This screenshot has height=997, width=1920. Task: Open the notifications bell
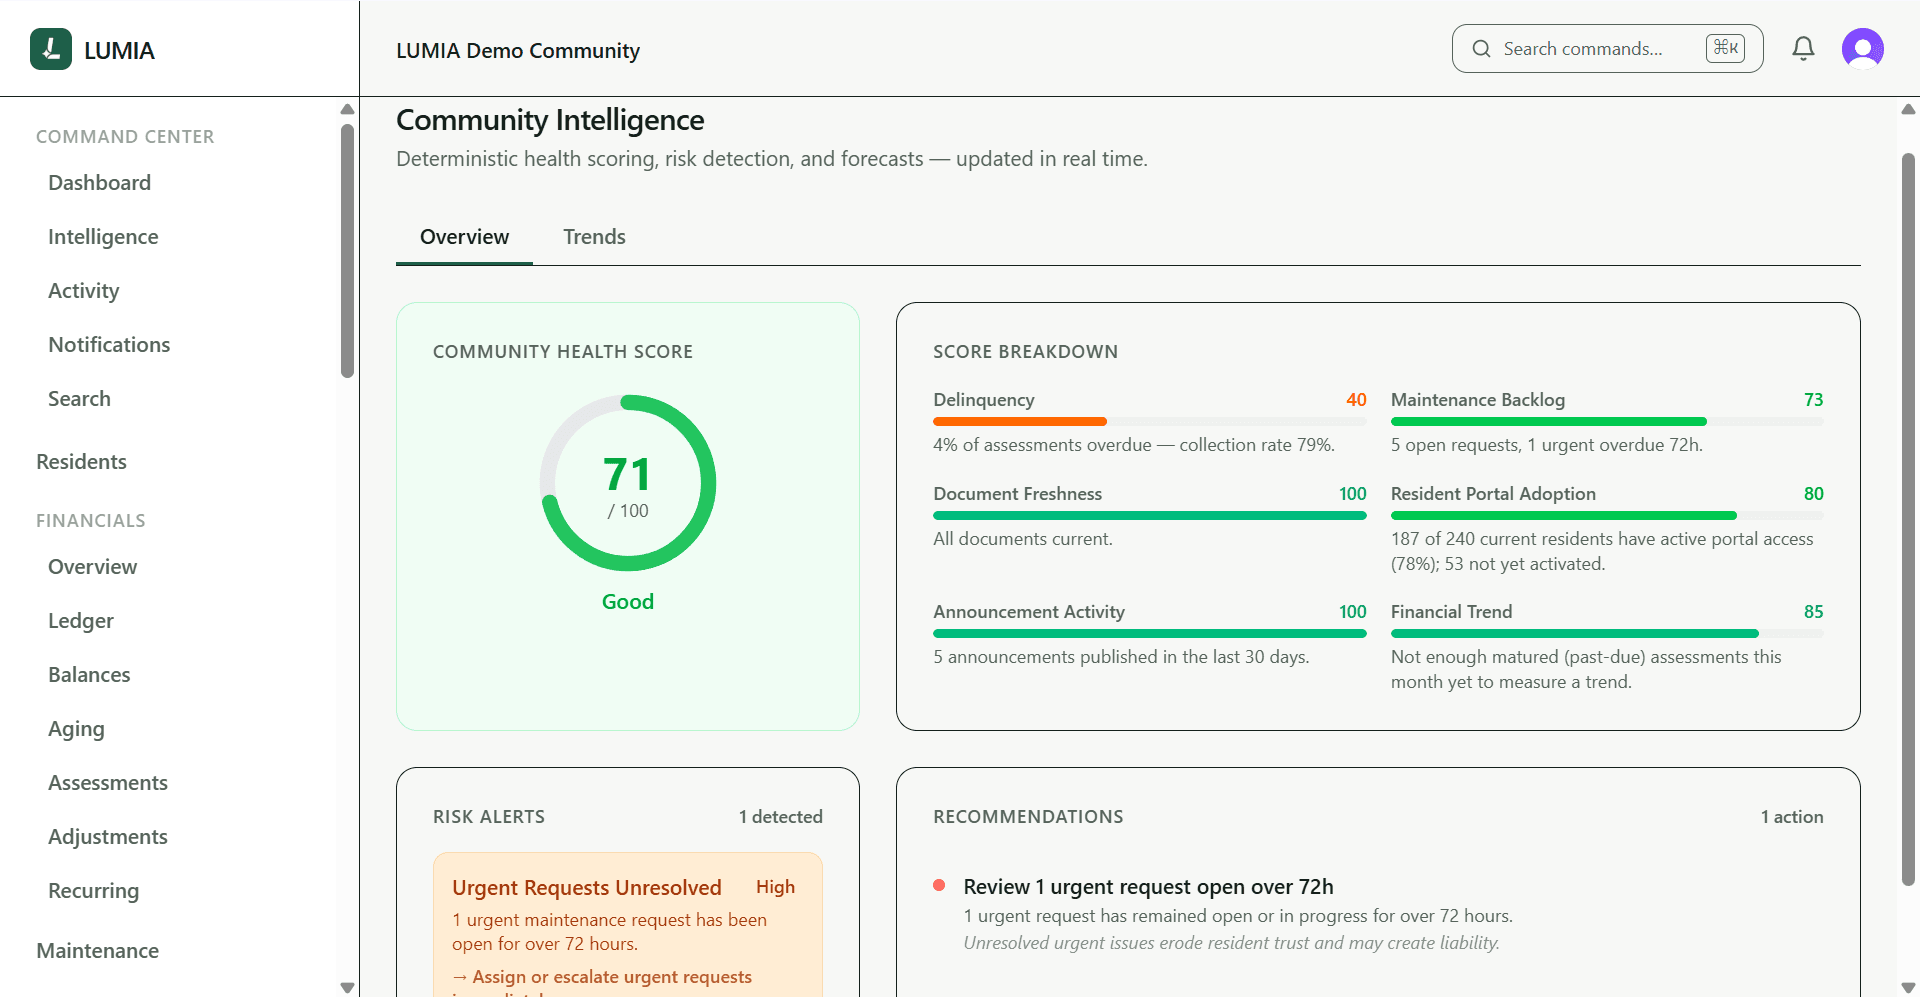[1803, 49]
